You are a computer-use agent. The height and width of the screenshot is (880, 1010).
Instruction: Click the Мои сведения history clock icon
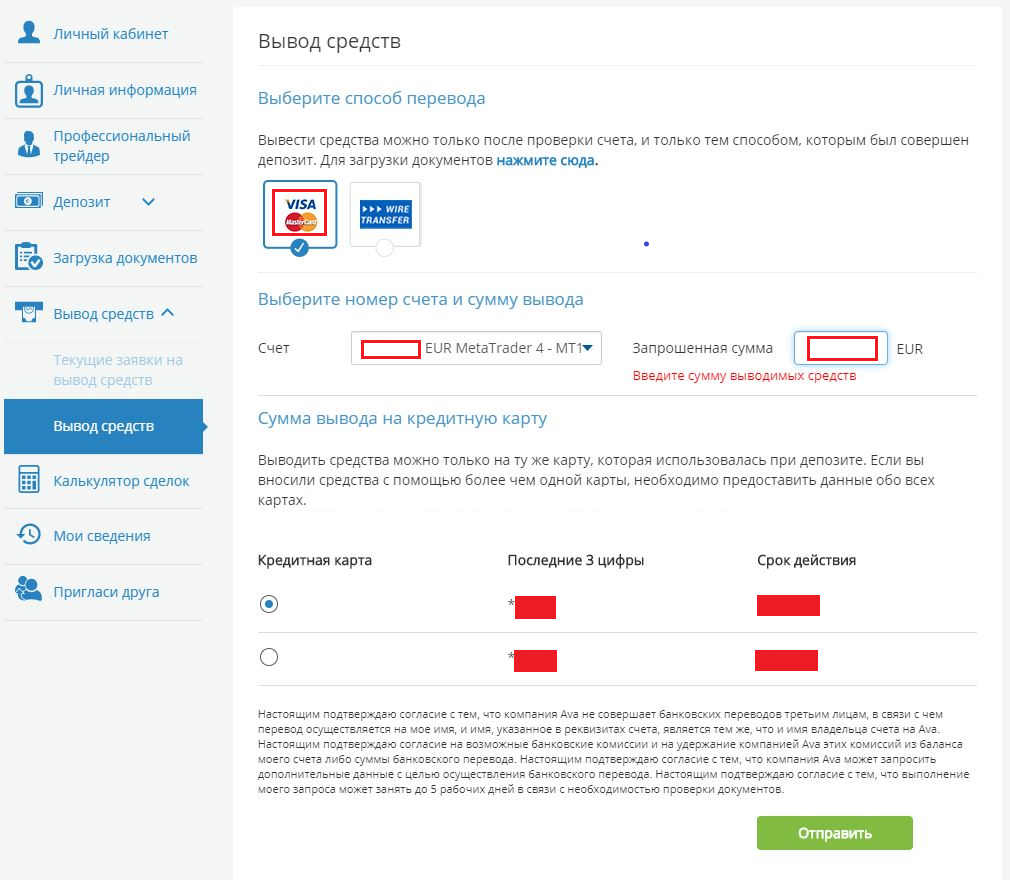tap(28, 534)
